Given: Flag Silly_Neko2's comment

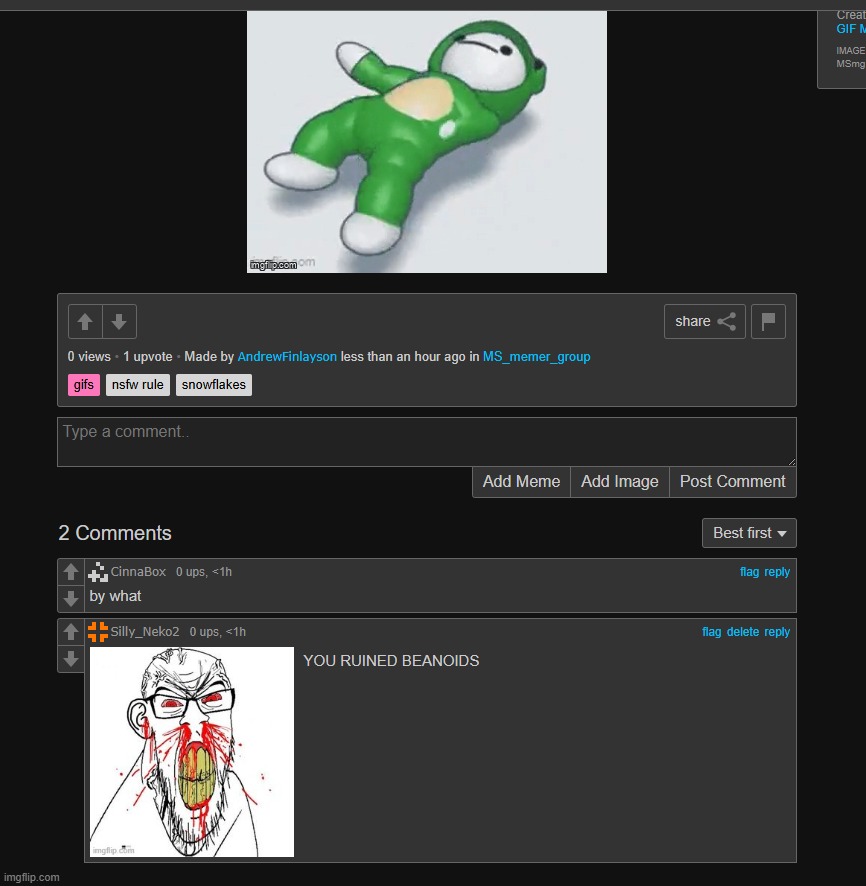Looking at the screenshot, I should pyautogui.click(x=711, y=632).
